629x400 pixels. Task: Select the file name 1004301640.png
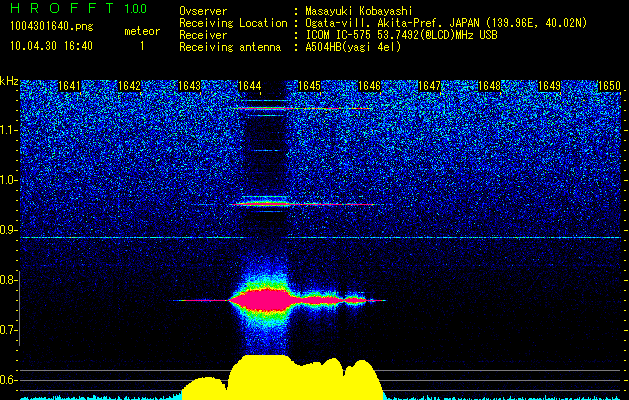click(52, 27)
